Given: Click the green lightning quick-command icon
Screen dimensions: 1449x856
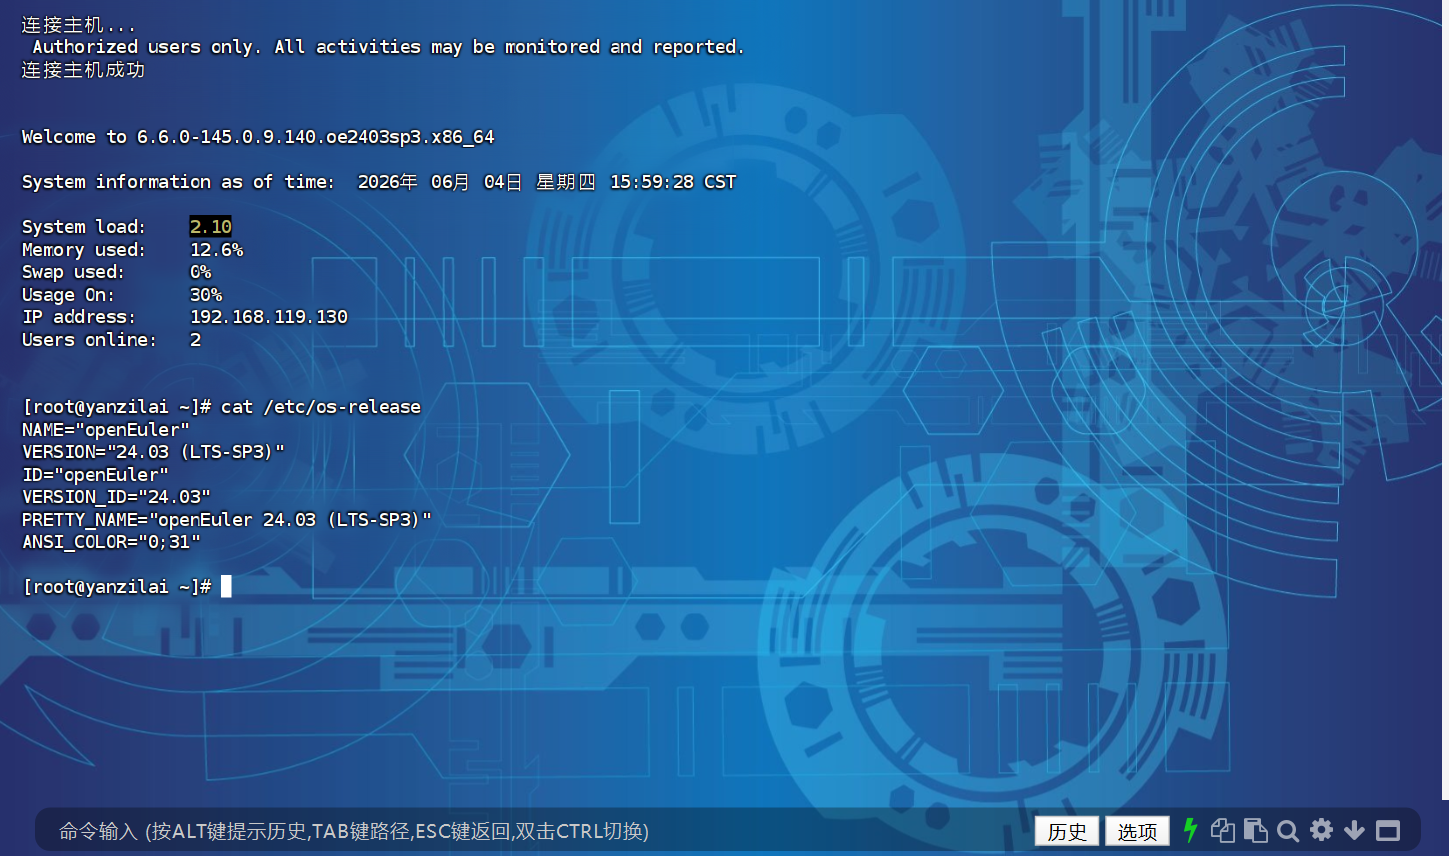Looking at the screenshot, I should (x=1190, y=830).
